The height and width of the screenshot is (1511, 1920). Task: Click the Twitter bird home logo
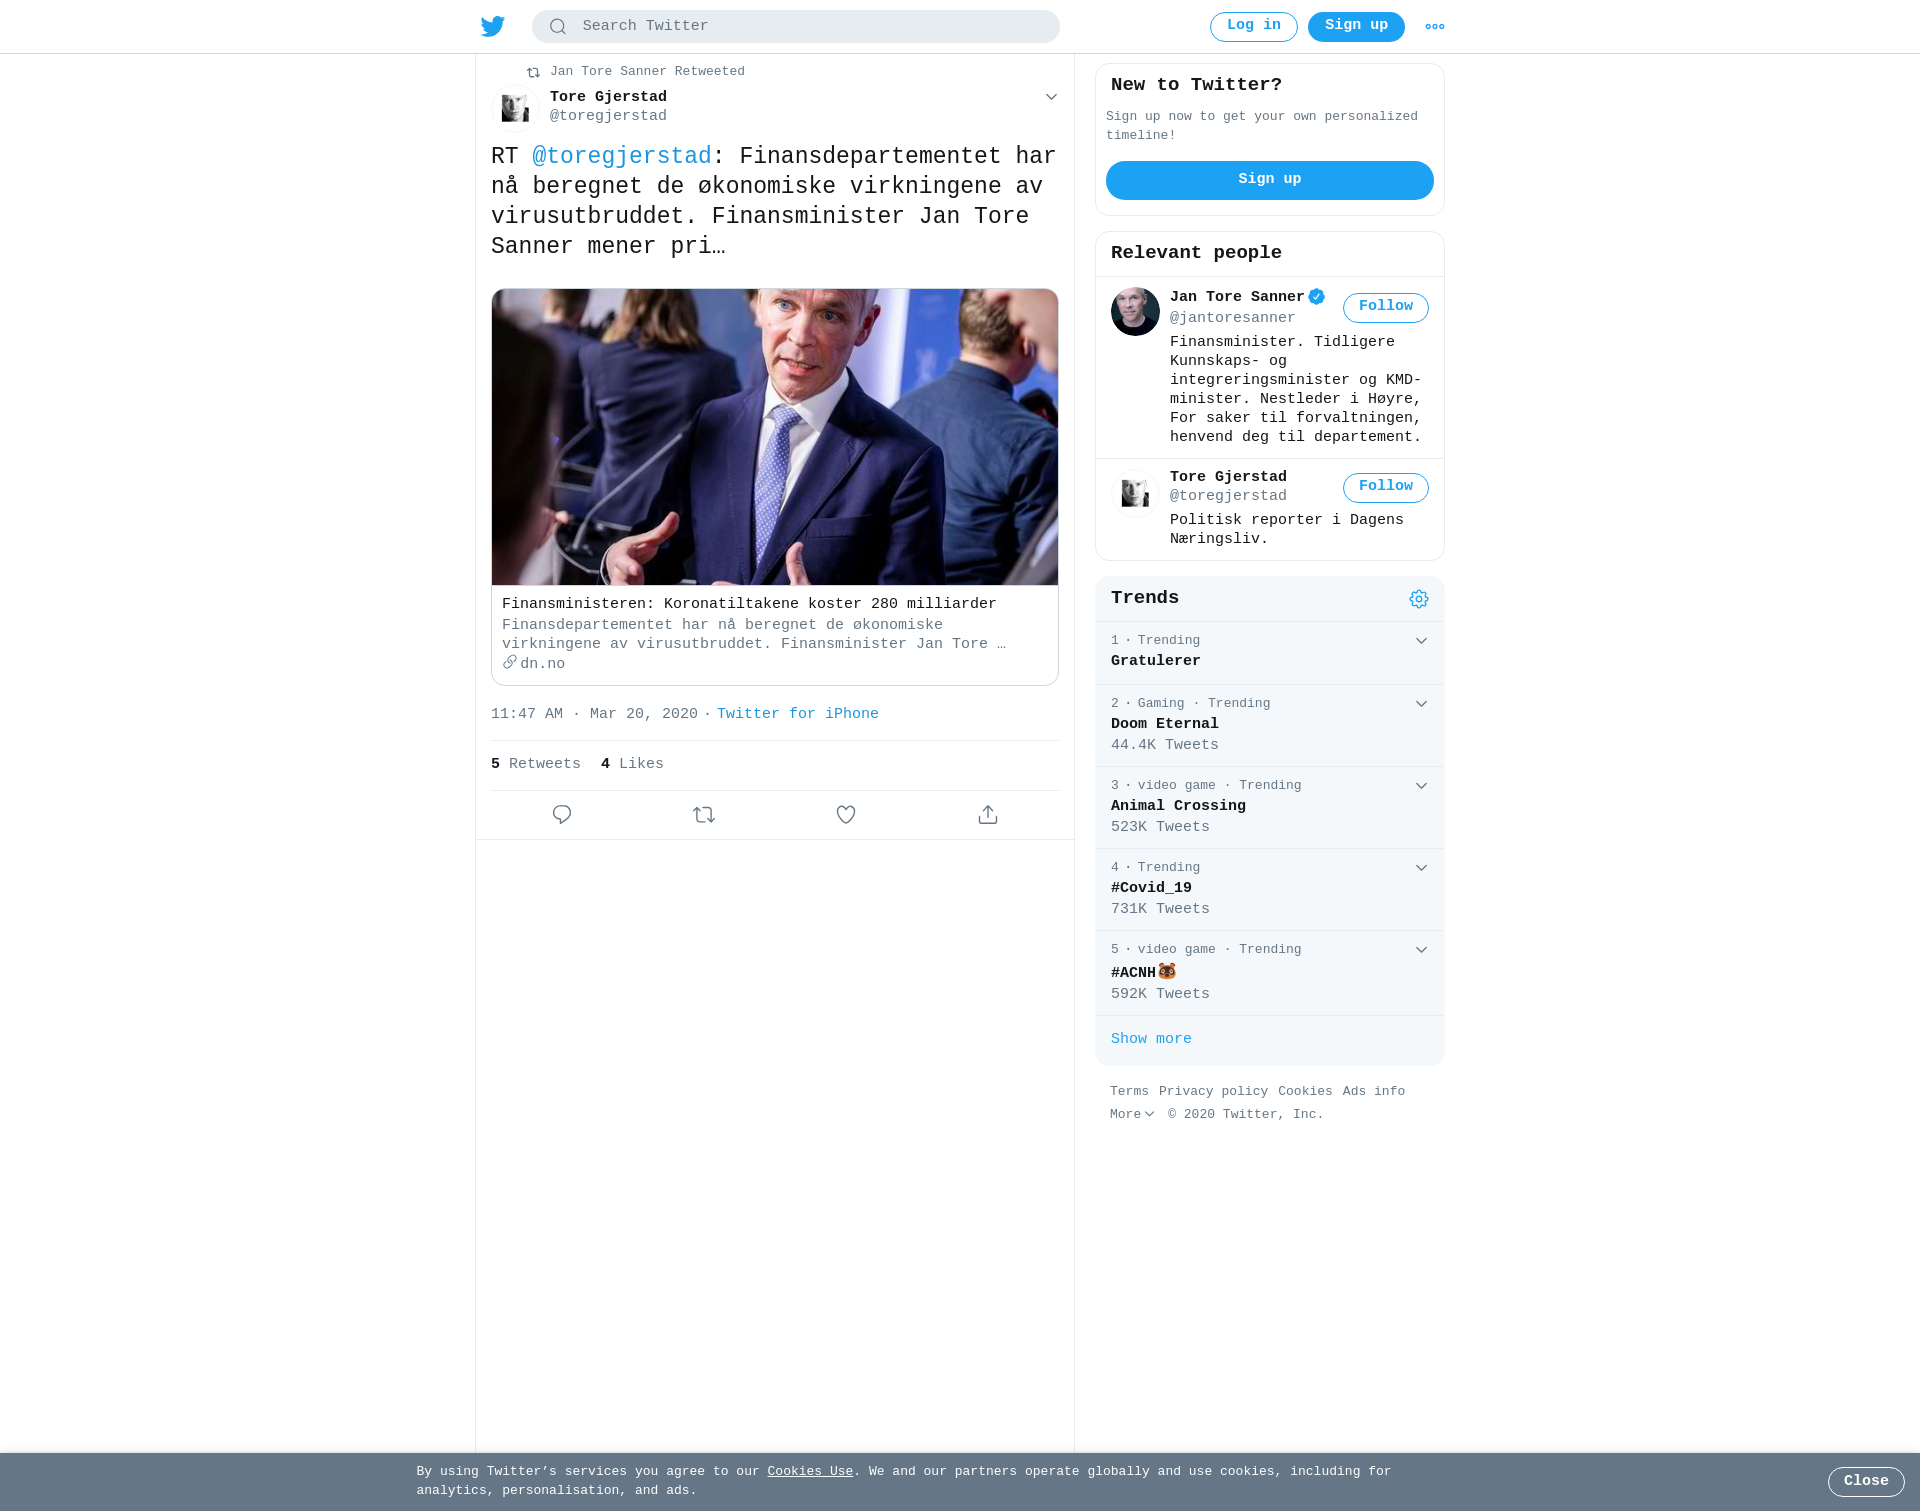[x=493, y=26]
